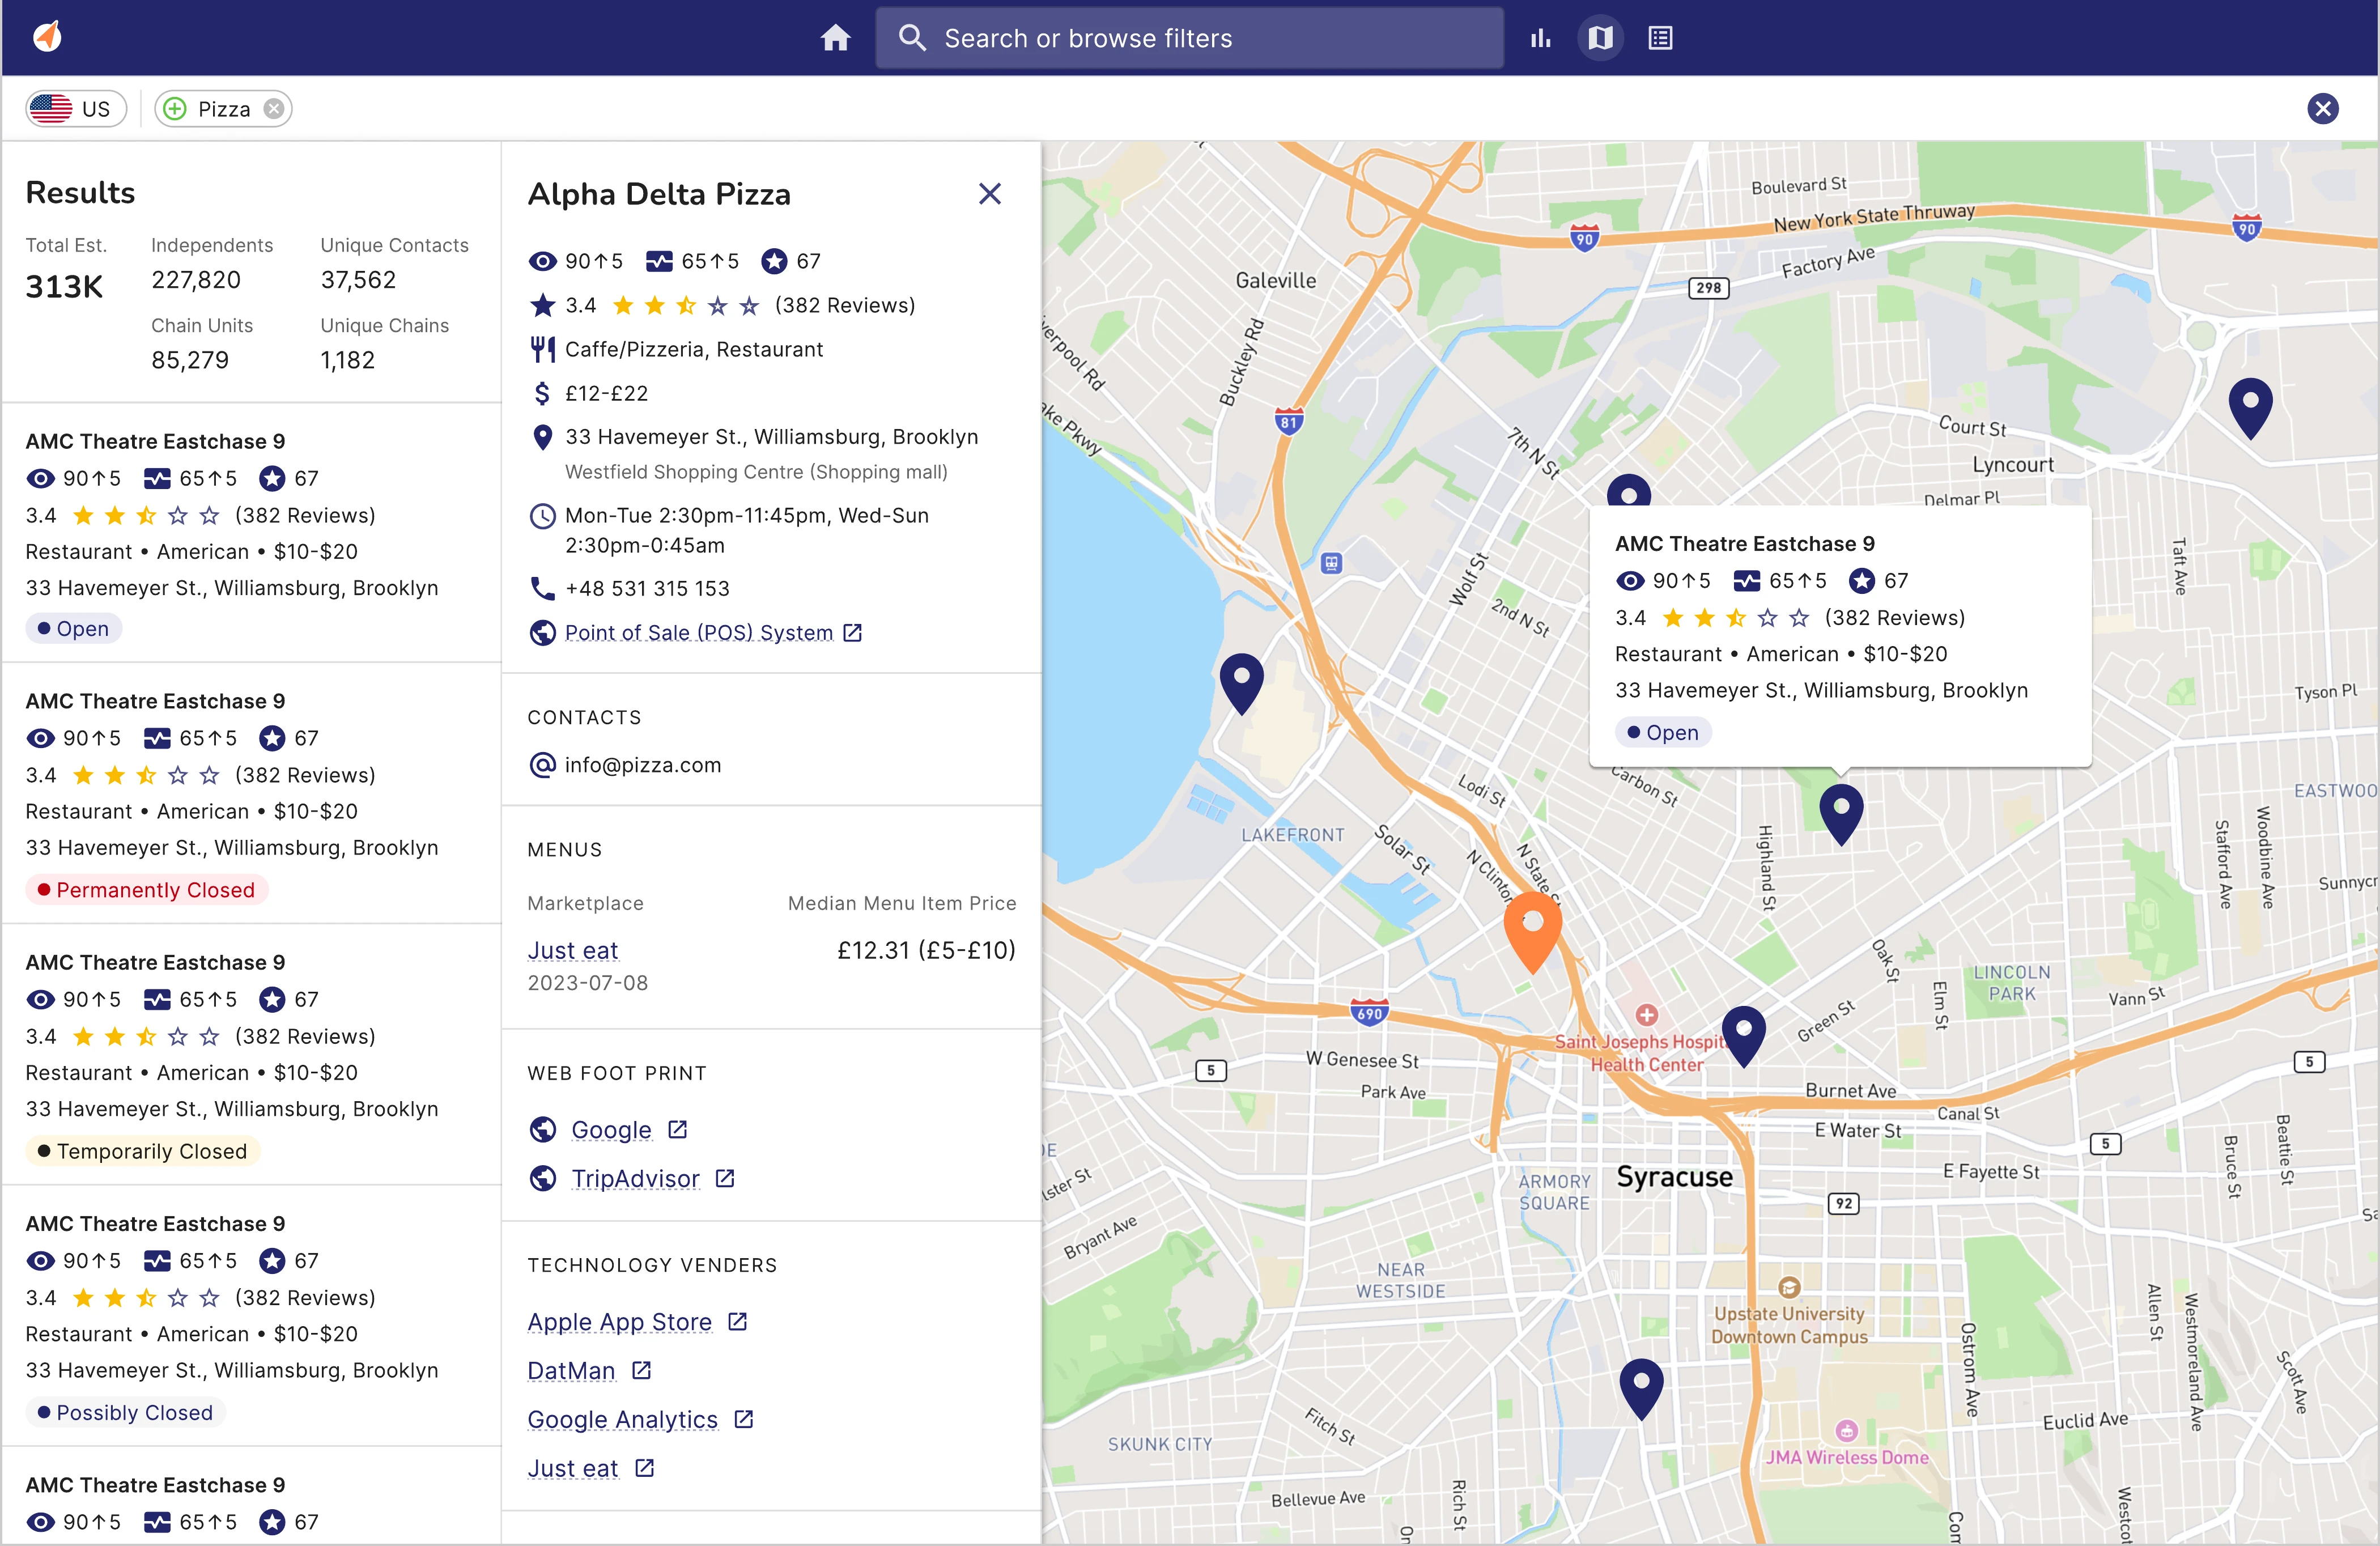2380x1546 pixels.
Task: Click the orange app logo icon
Action: coord(47,37)
